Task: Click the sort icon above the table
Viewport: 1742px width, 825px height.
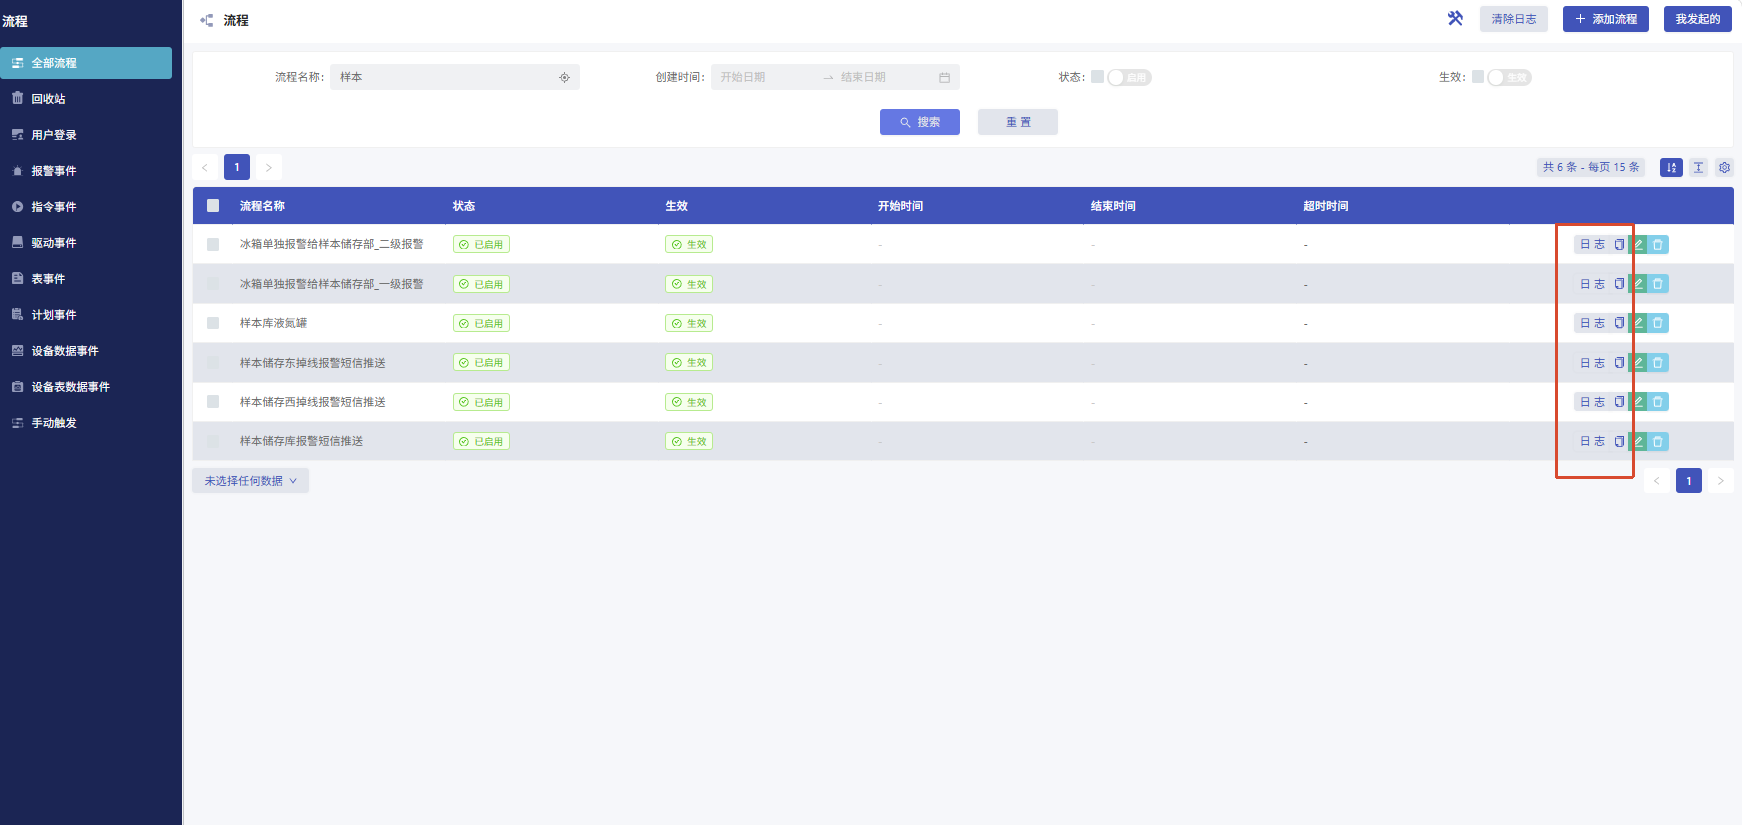Action: (x=1671, y=168)
